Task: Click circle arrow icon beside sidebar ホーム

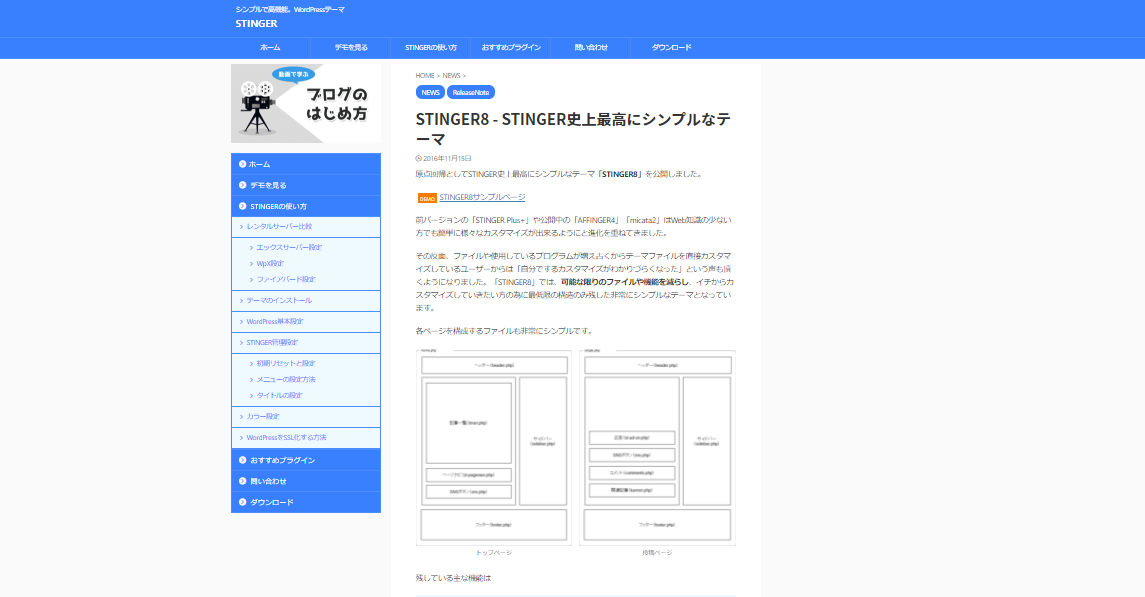Action: pos(242,164)
